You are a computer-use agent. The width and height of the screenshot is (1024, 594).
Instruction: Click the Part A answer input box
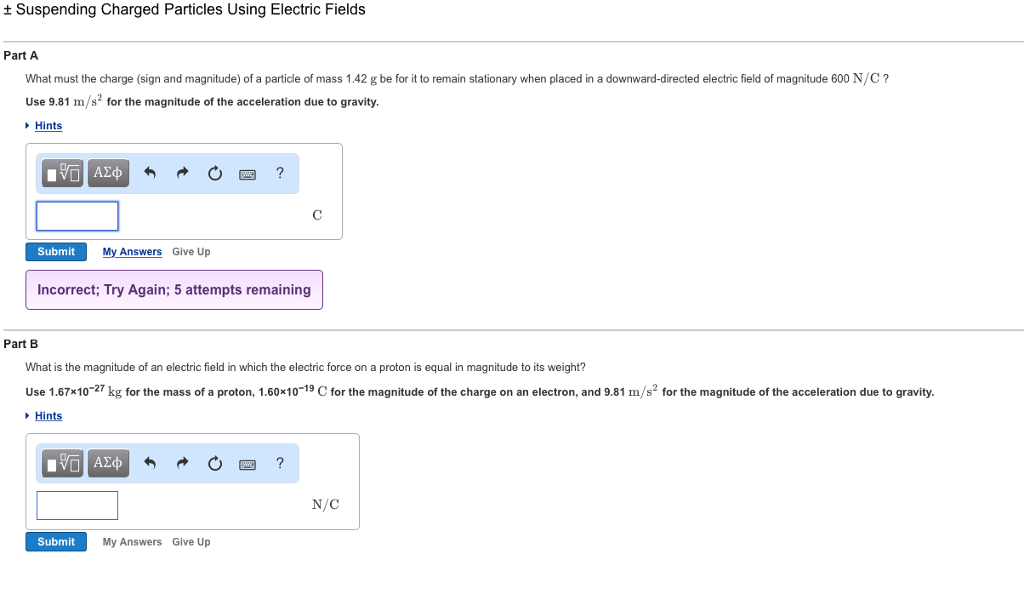point(77,215)
